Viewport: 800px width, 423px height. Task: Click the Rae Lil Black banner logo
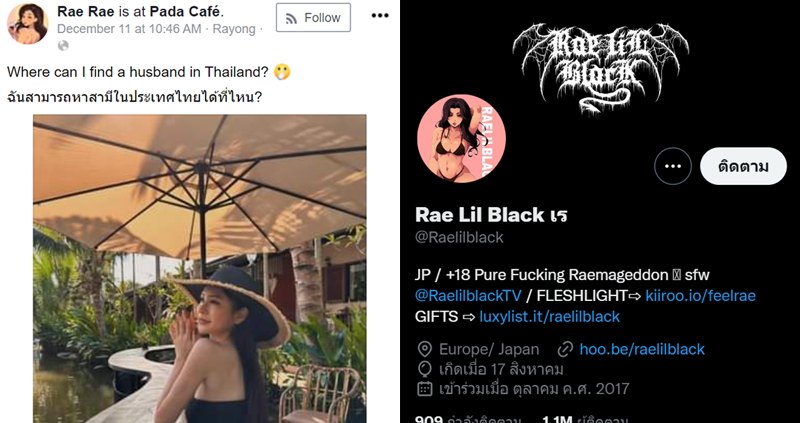coord(601,68)
